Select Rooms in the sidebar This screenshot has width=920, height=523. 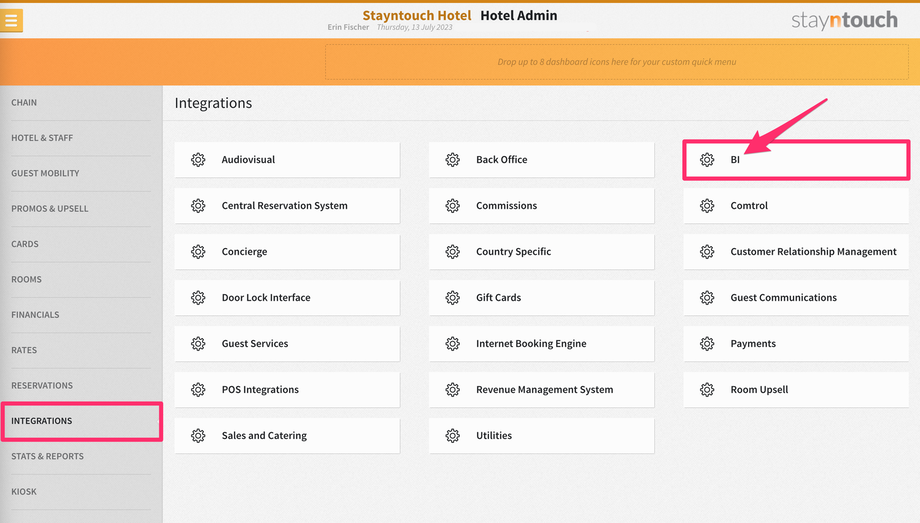pos(81,279)
